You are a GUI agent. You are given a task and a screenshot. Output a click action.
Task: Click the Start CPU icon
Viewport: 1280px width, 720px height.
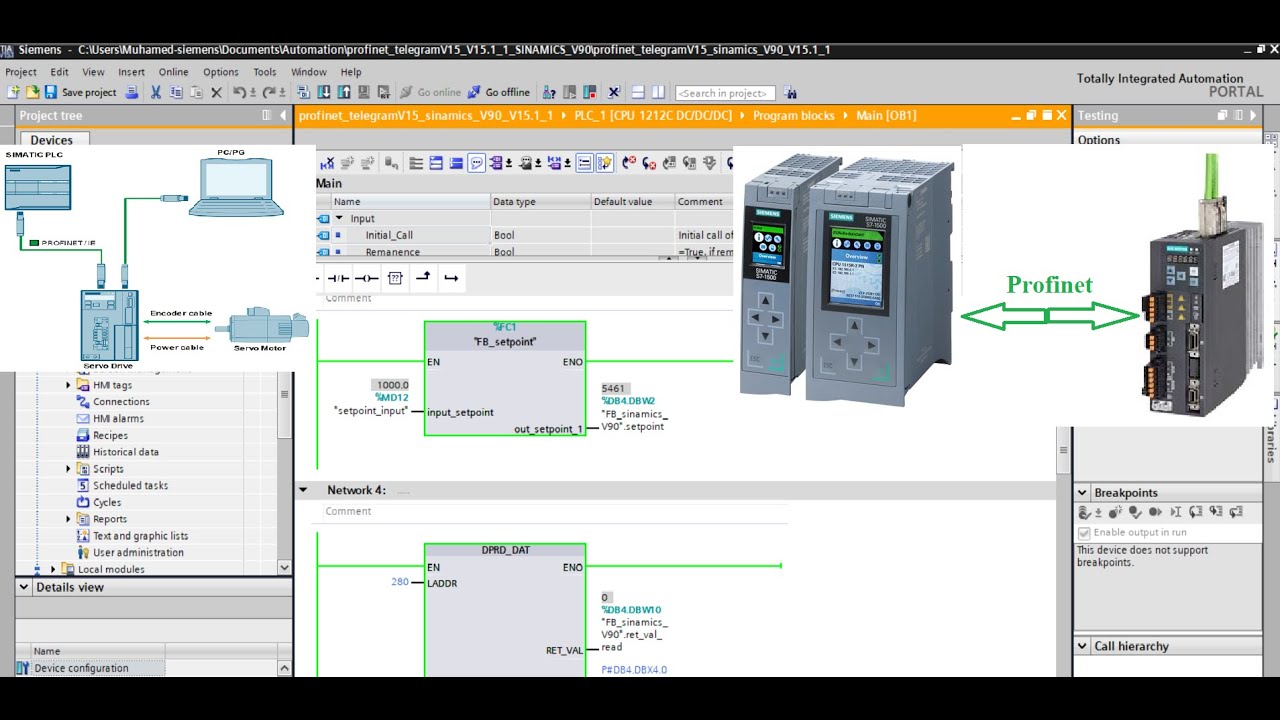569,92
